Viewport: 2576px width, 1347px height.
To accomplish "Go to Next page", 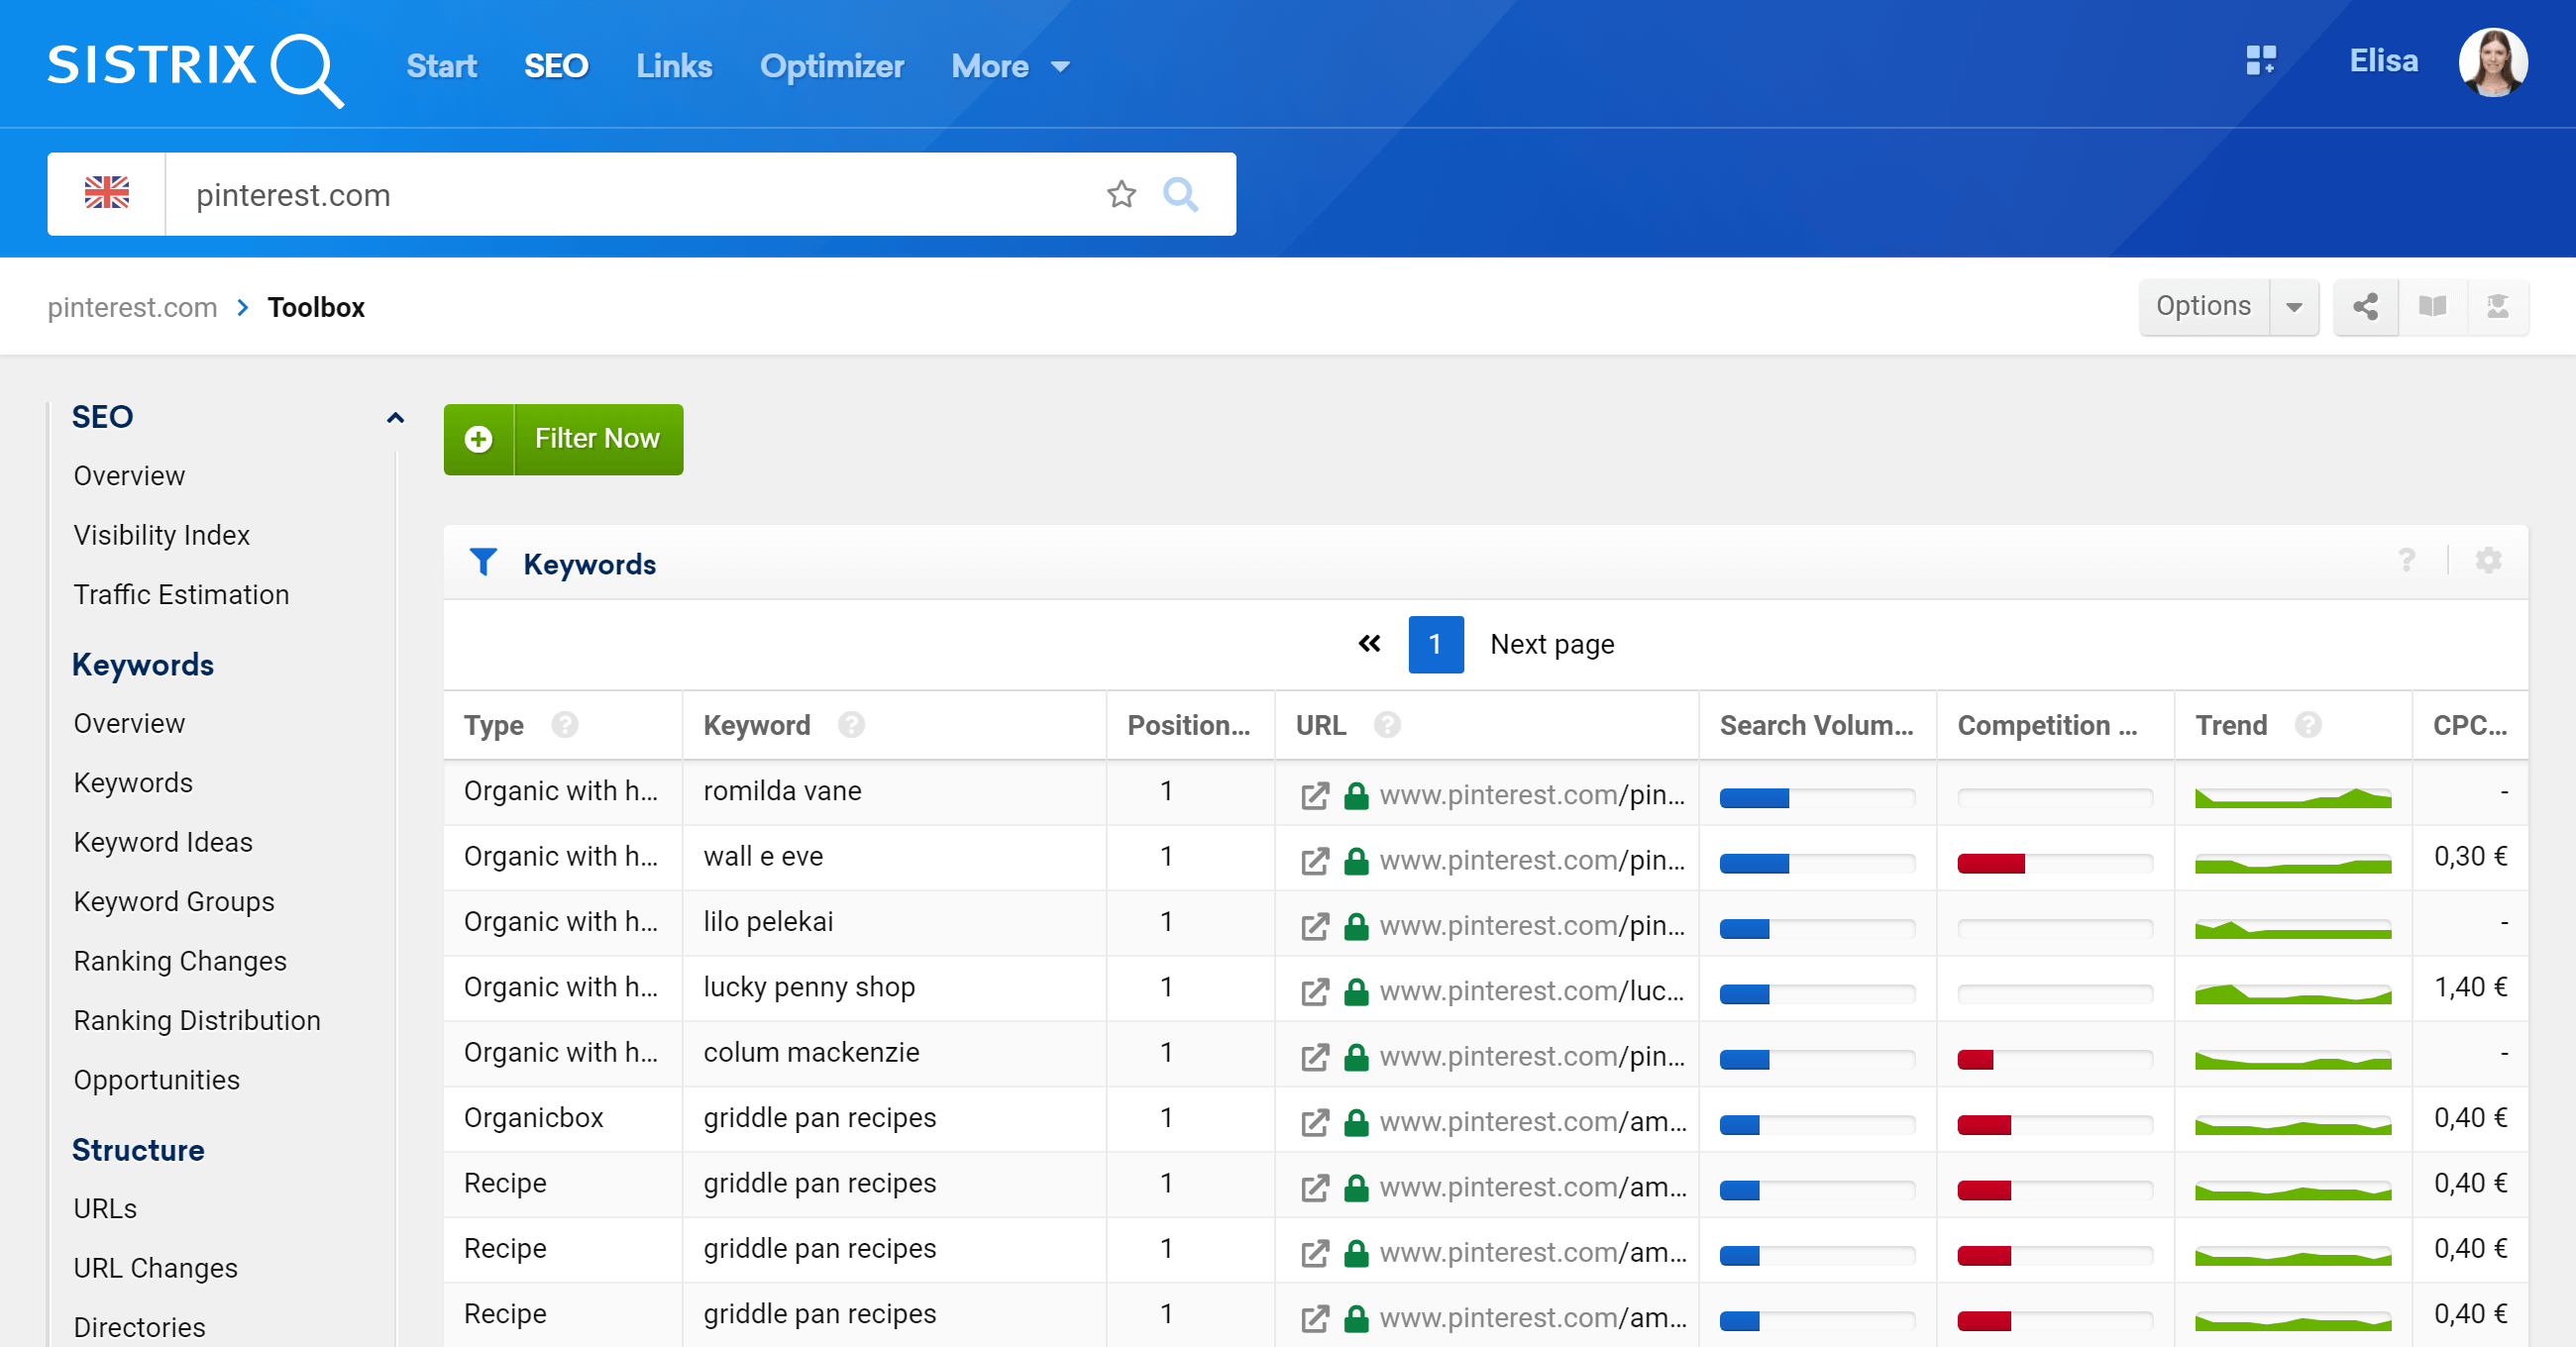I will tap(1552, 644).
